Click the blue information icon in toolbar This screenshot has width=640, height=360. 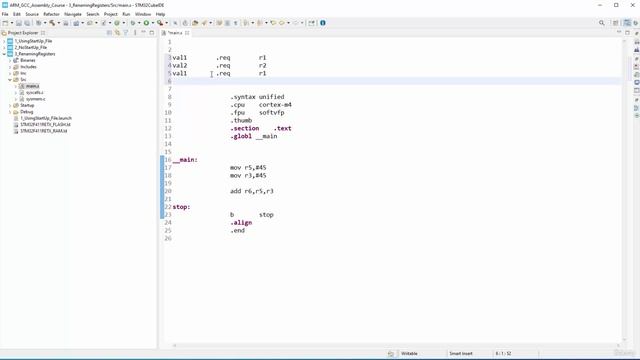click(x=323, y=23)
